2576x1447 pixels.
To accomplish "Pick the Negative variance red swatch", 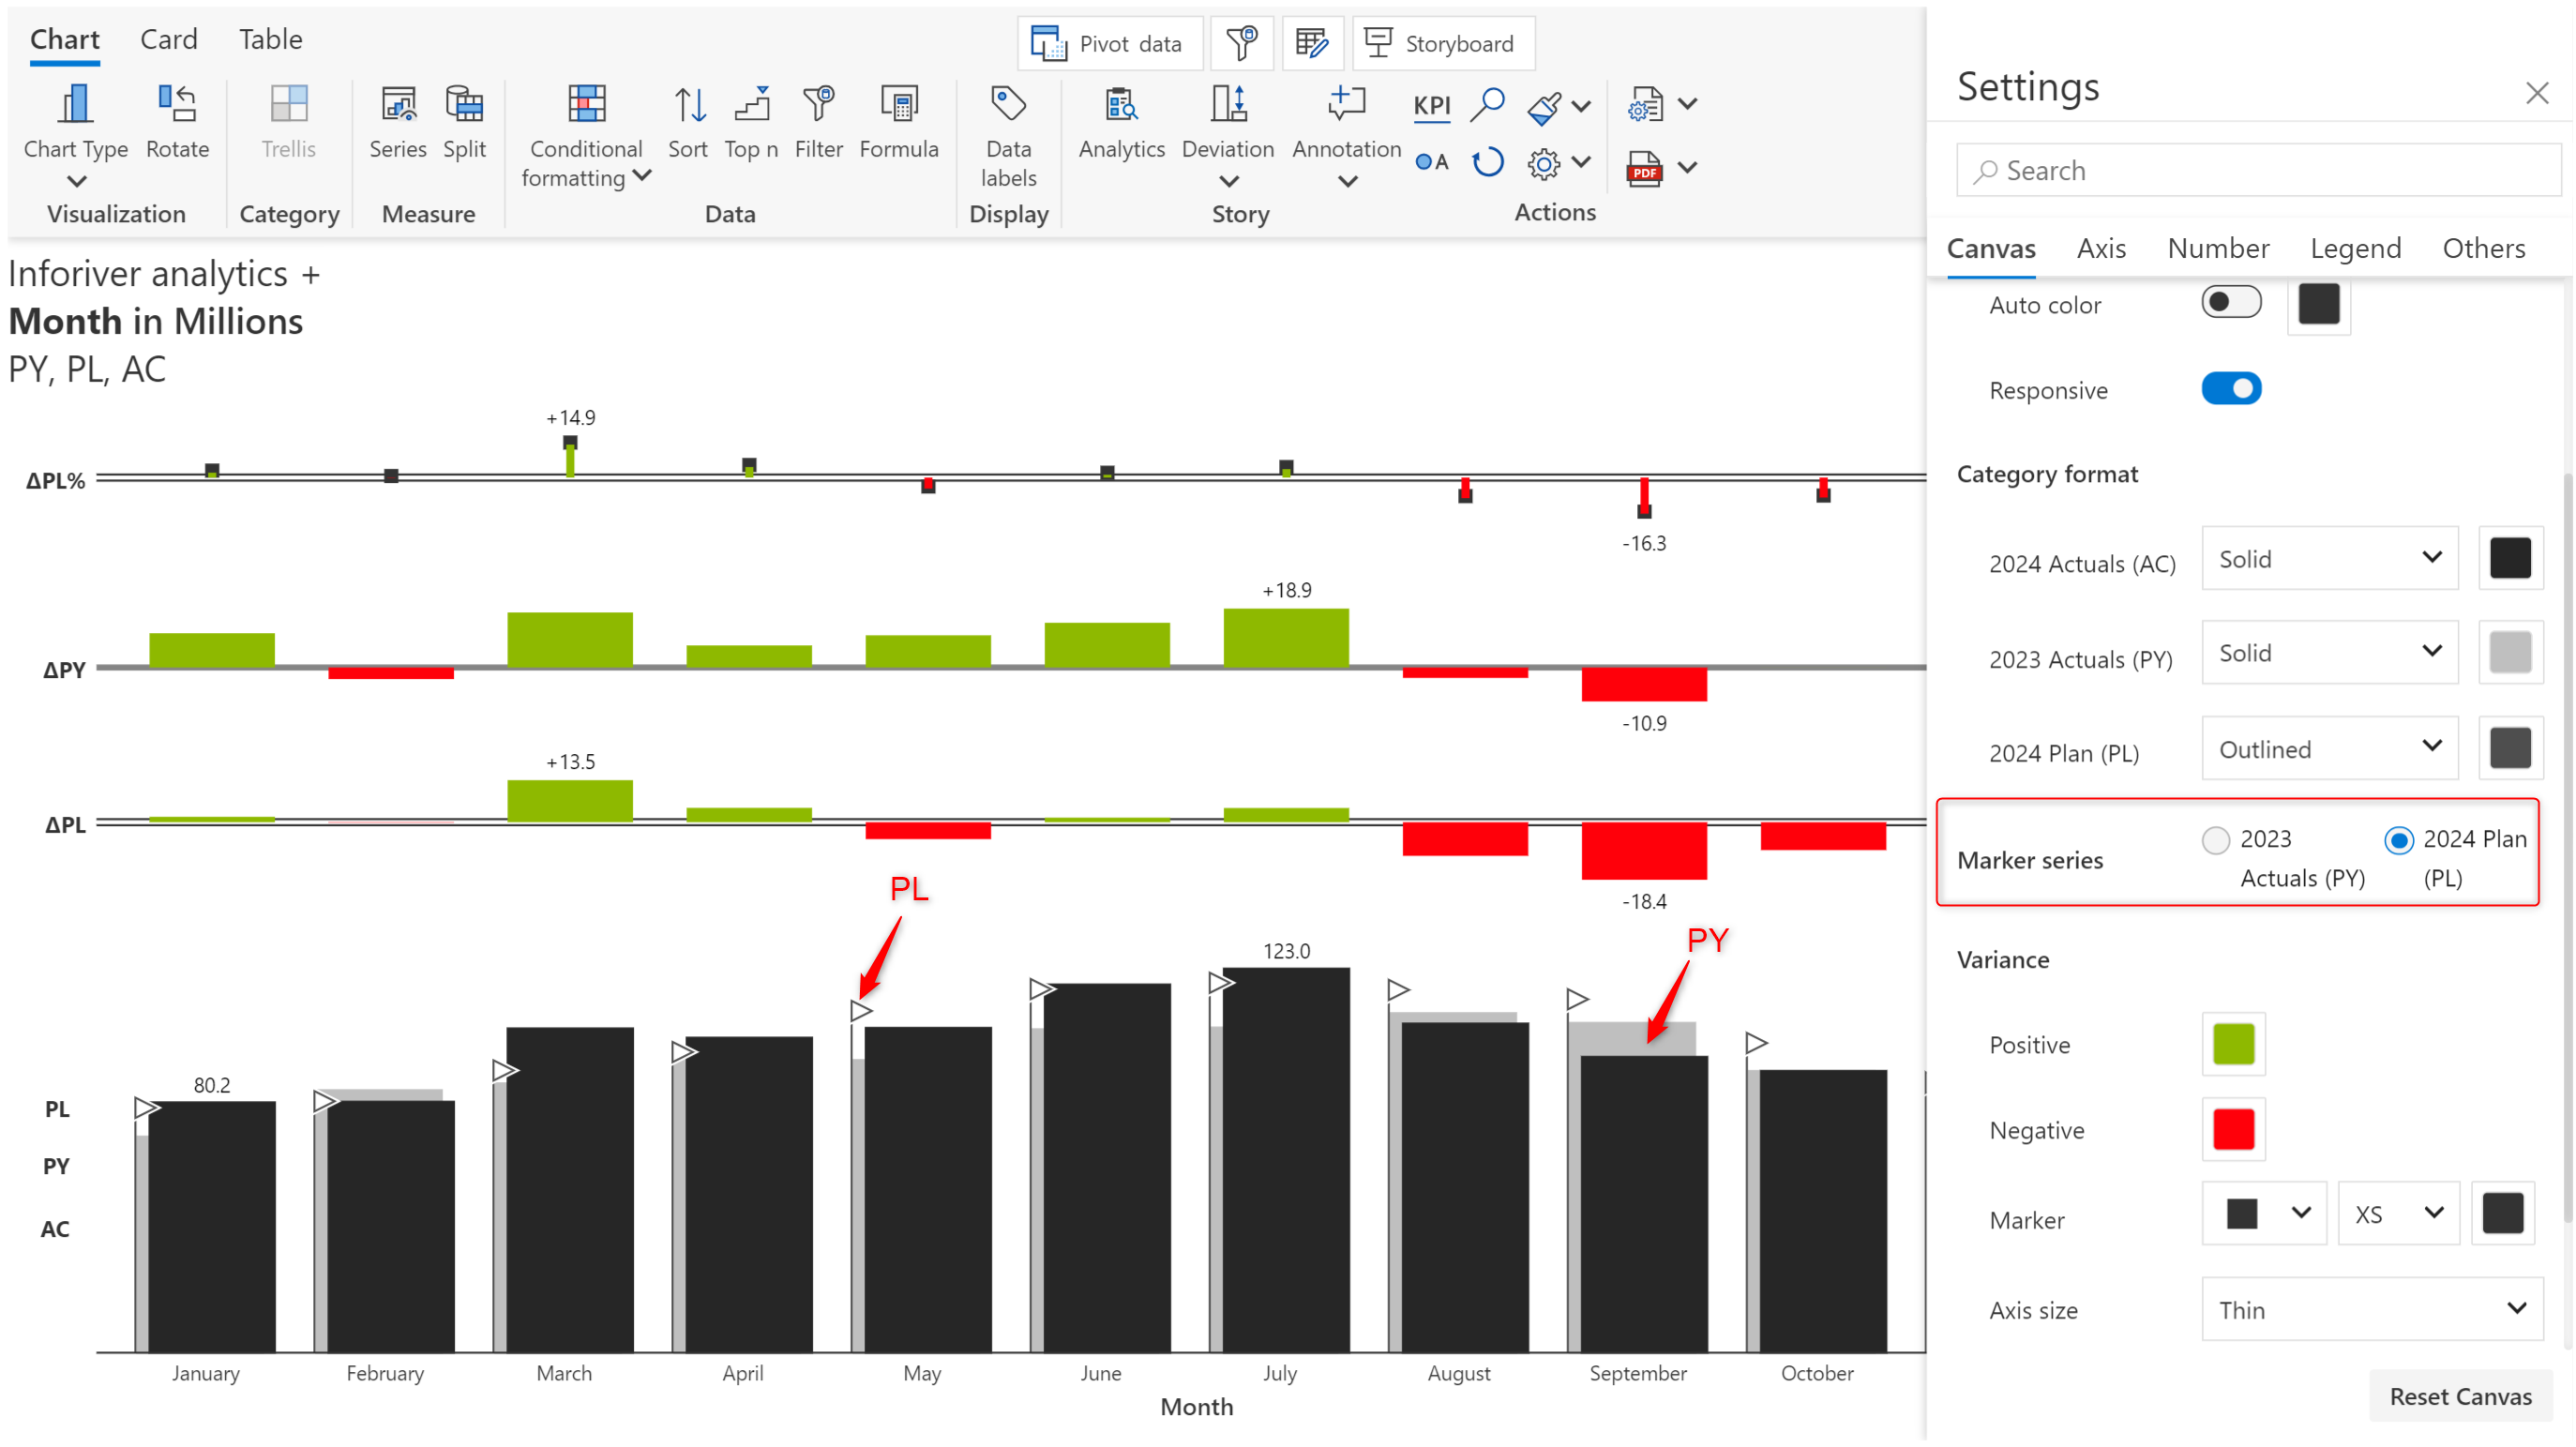I will [x=2233, y=1129].
